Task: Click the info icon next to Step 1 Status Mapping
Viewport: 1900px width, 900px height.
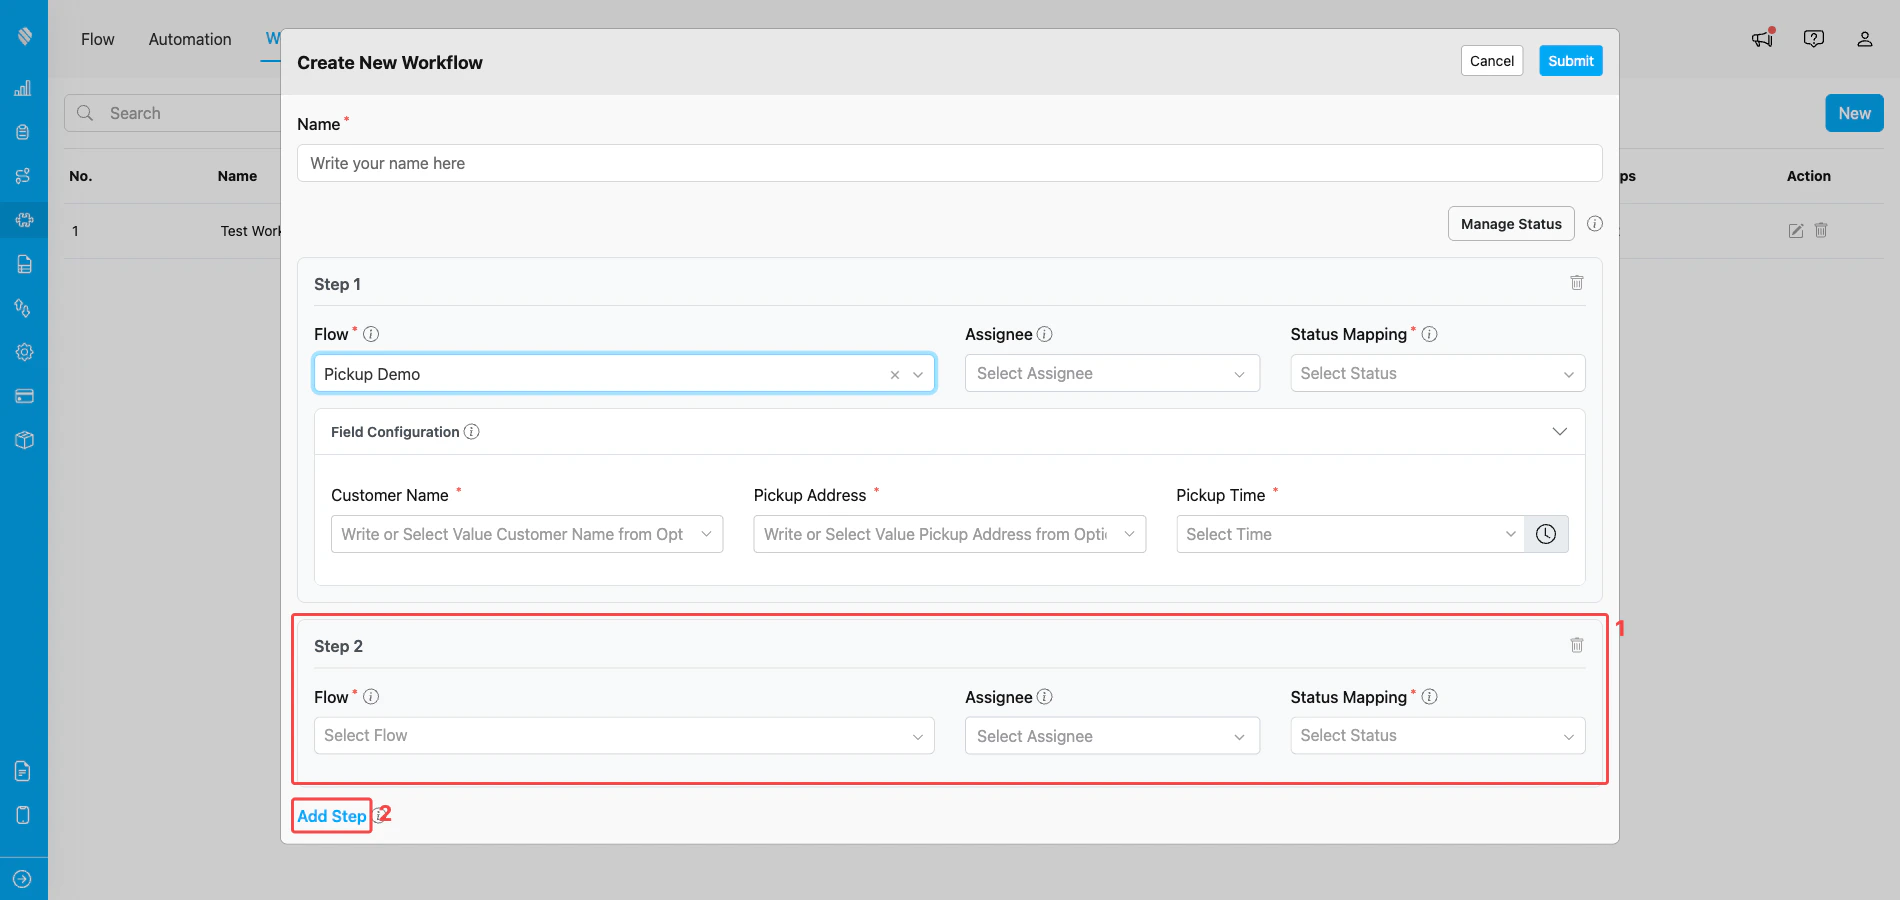Action: (x=1430, y=334)
